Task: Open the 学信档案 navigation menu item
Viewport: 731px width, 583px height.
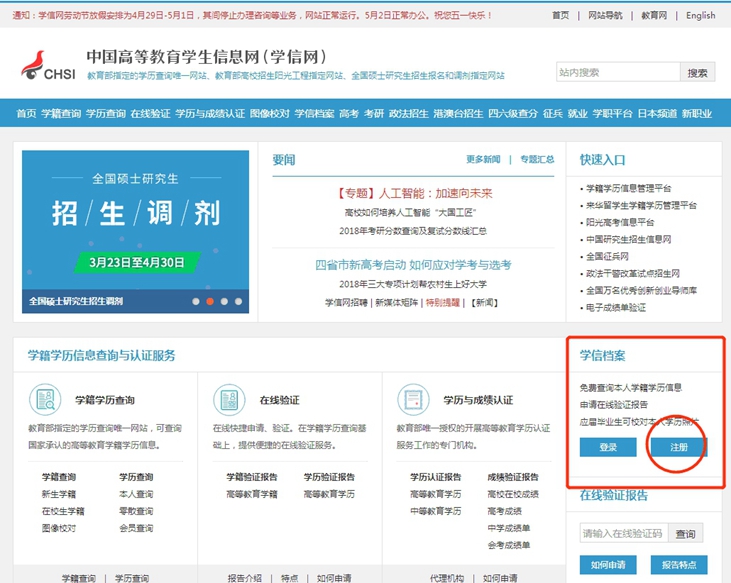Action: [314, 114]
